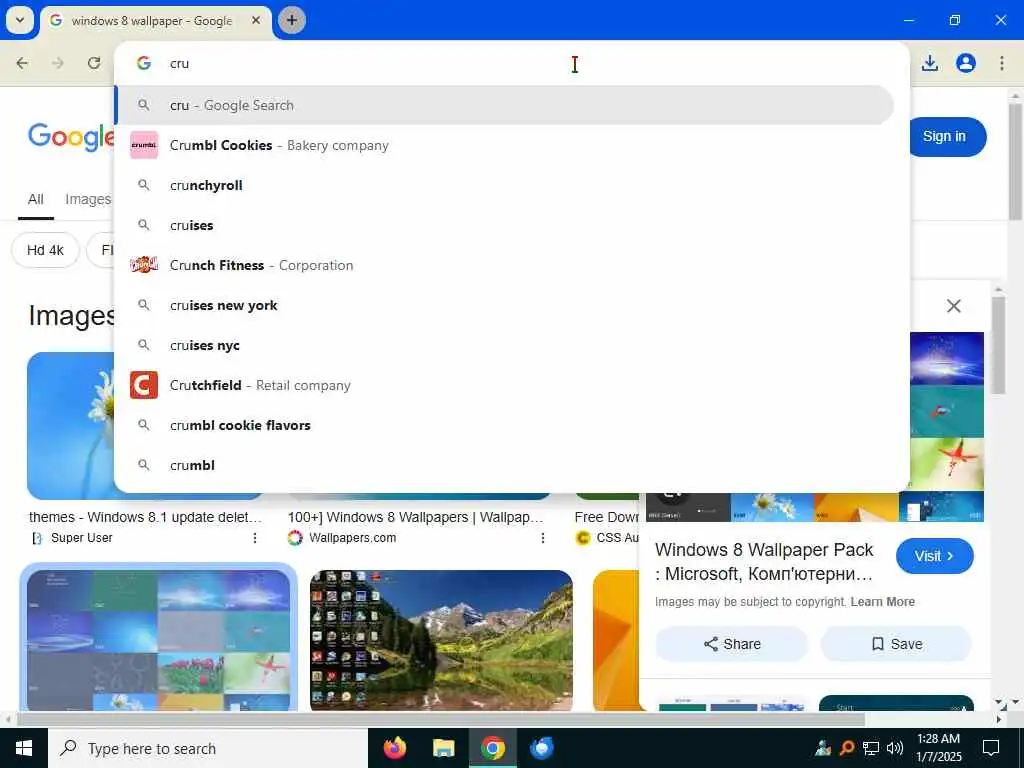Screen dimensions: 1024x768
Task: Click the people tray icon
Action: (823, 748)
